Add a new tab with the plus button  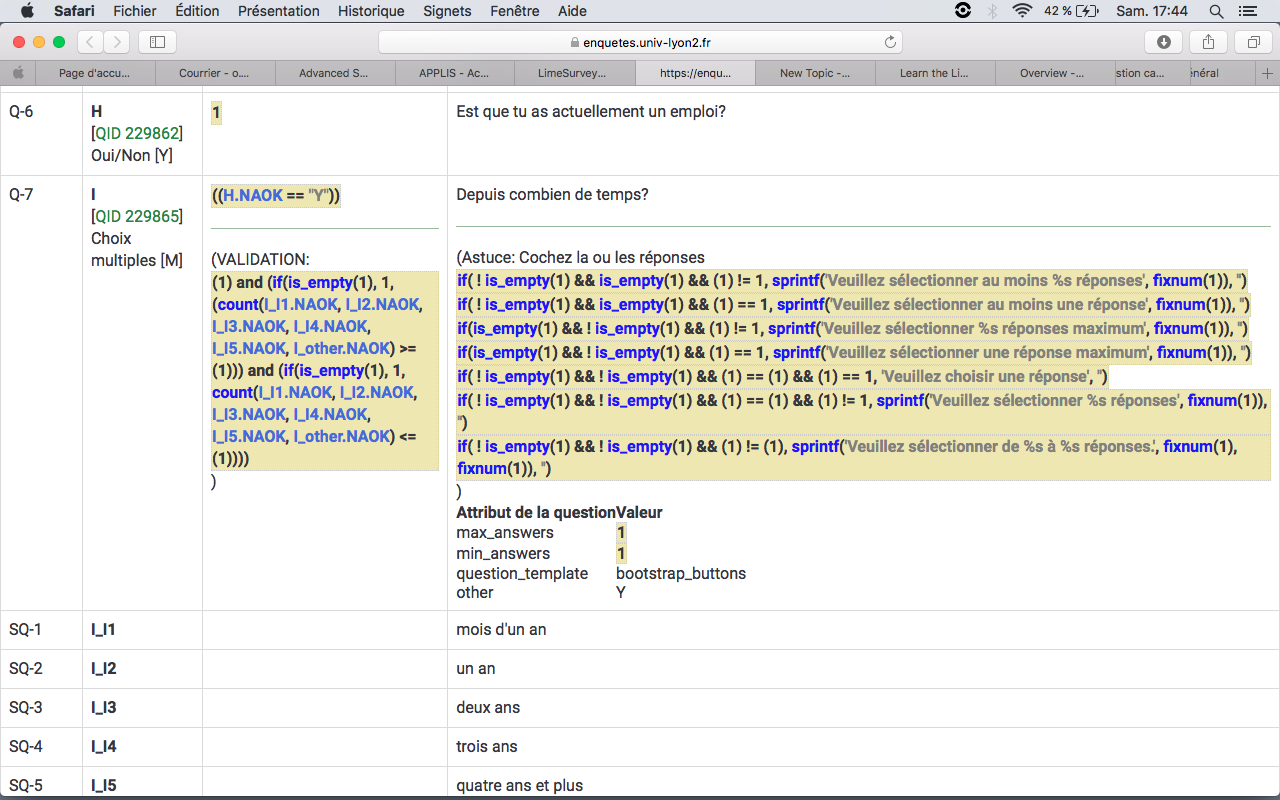point(1267,73)
